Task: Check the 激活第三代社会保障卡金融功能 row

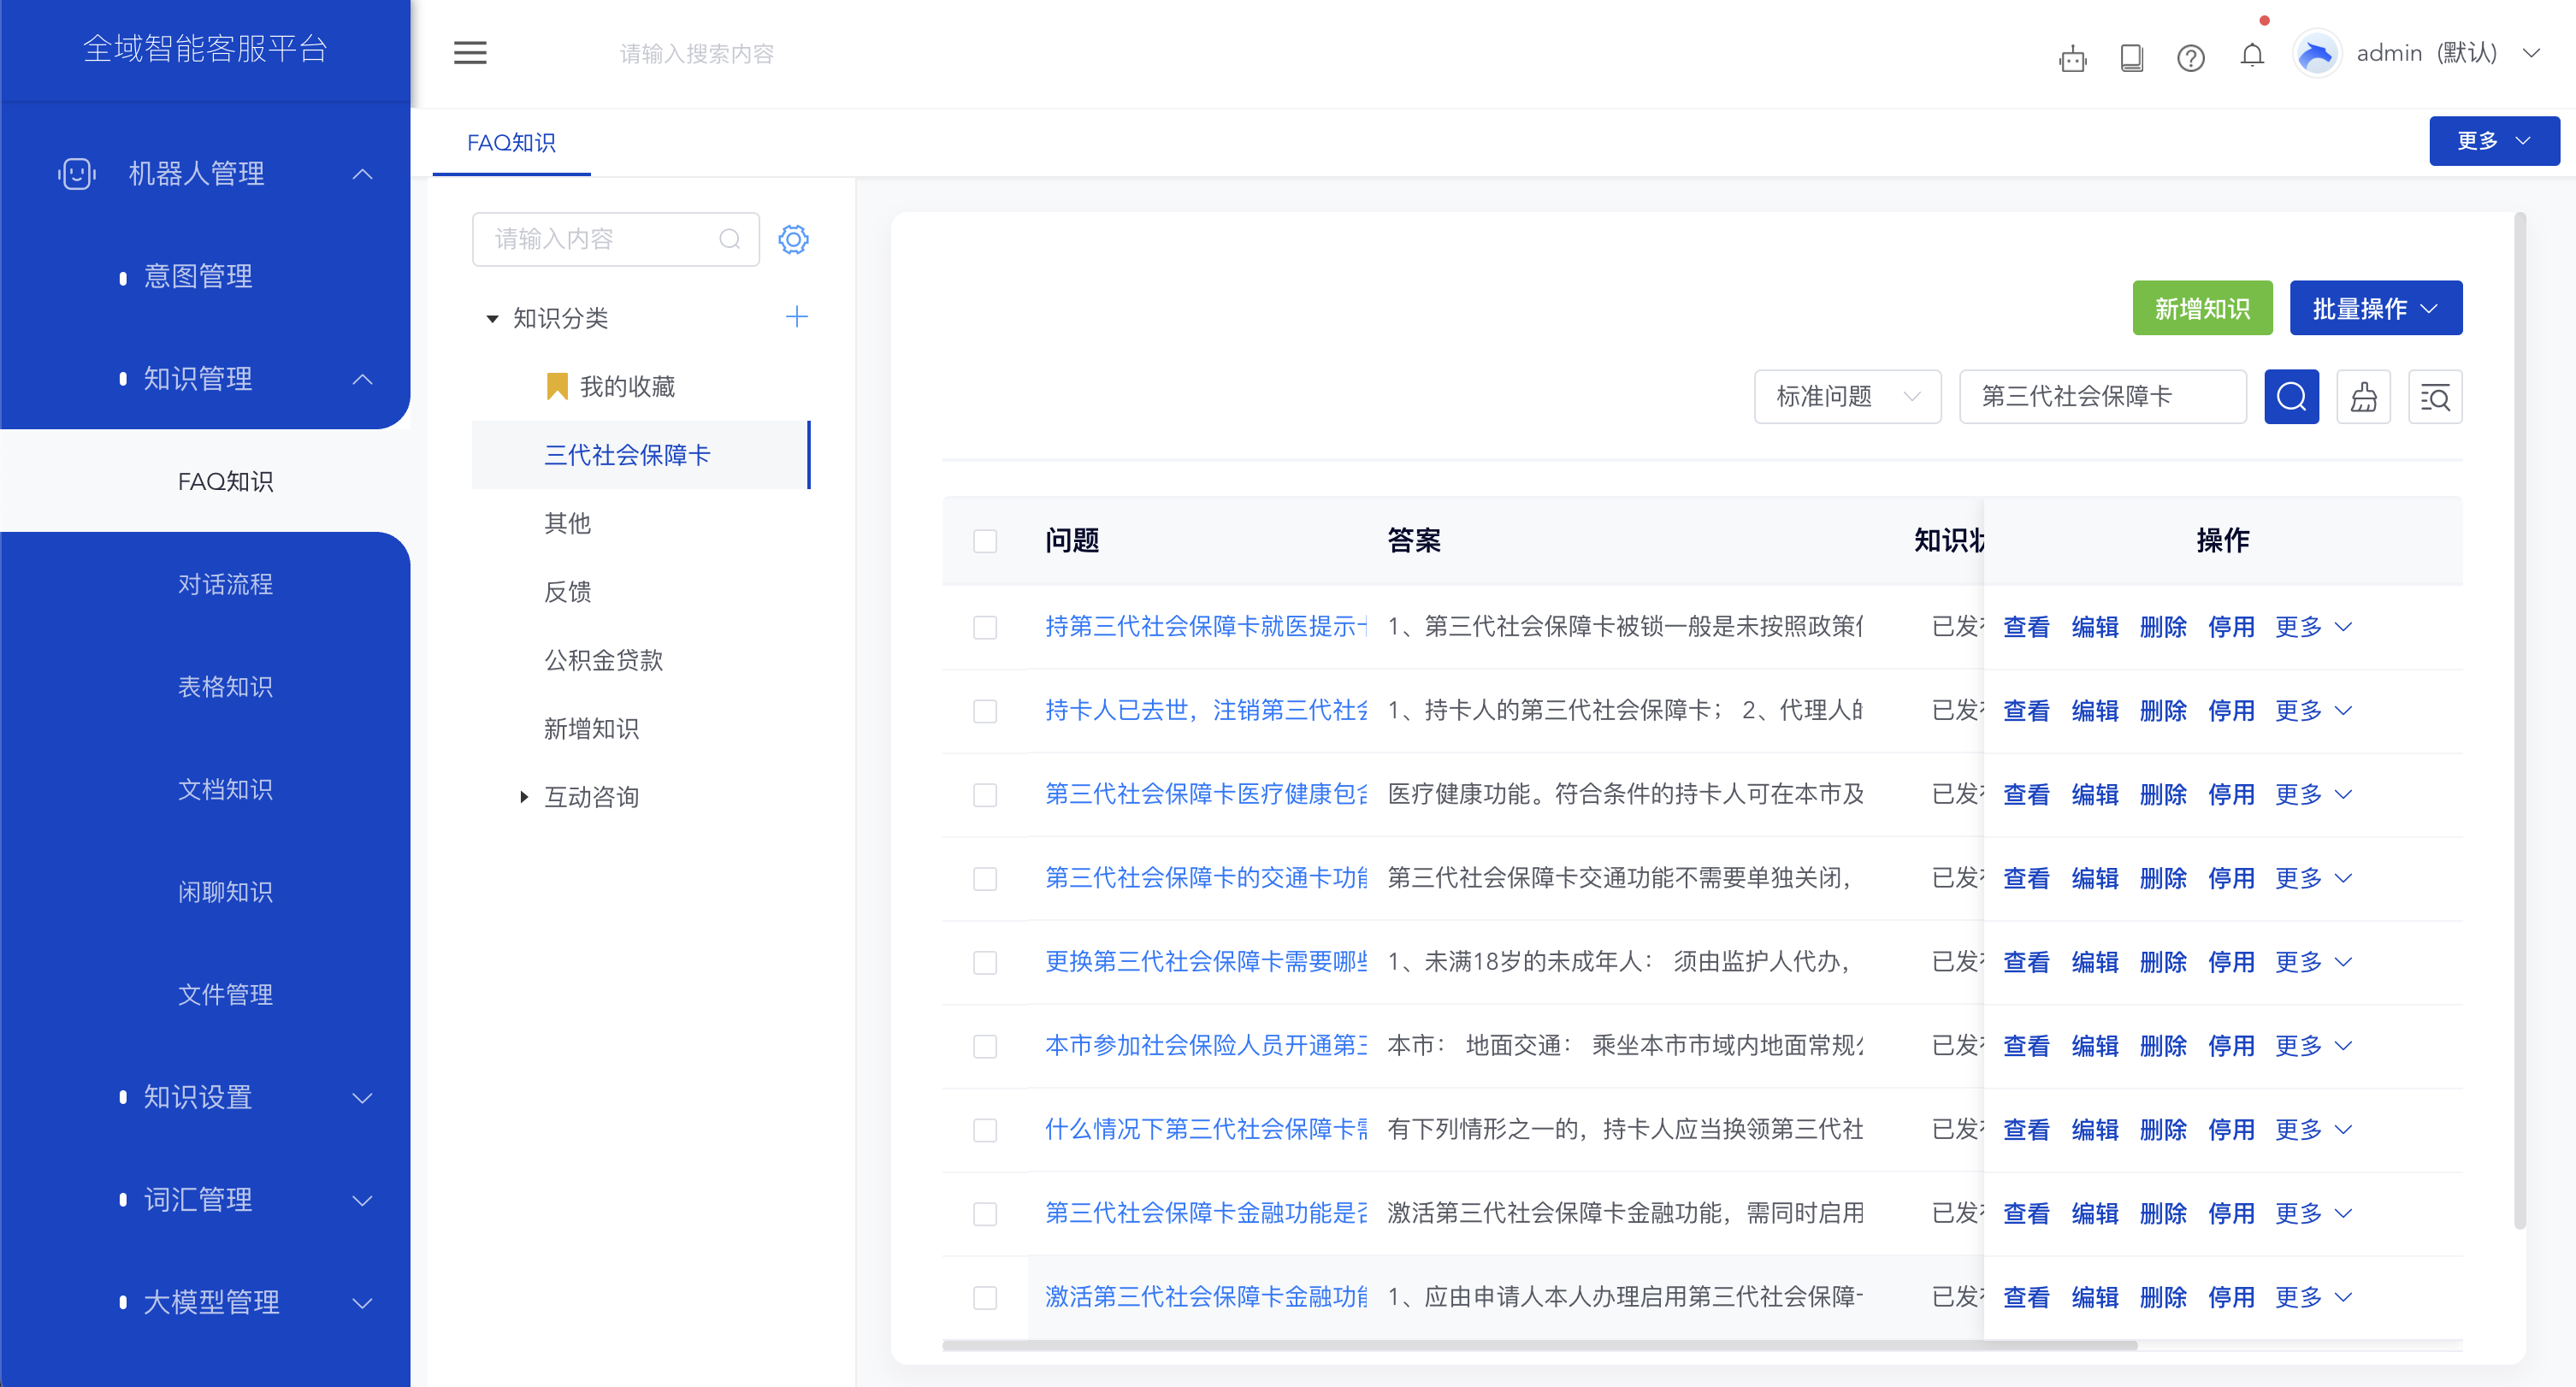Action: [x=985, y=1297]
